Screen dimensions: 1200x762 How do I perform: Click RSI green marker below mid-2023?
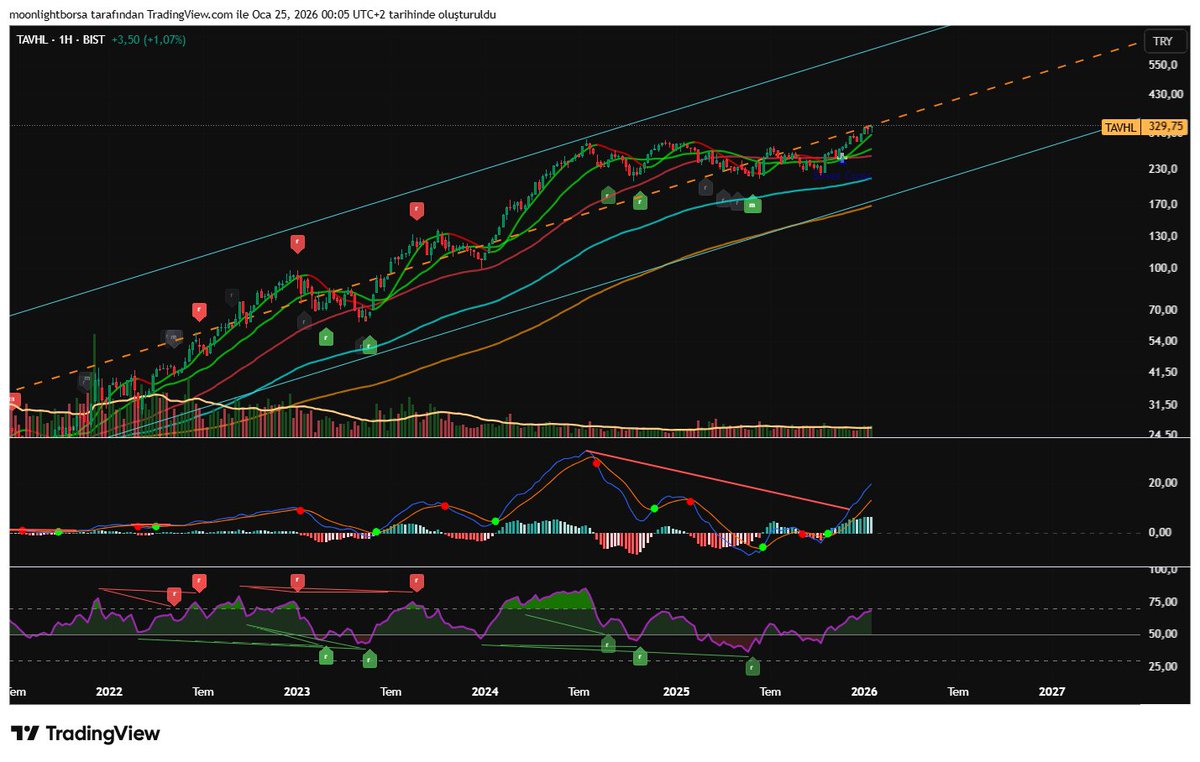(369, 659)
